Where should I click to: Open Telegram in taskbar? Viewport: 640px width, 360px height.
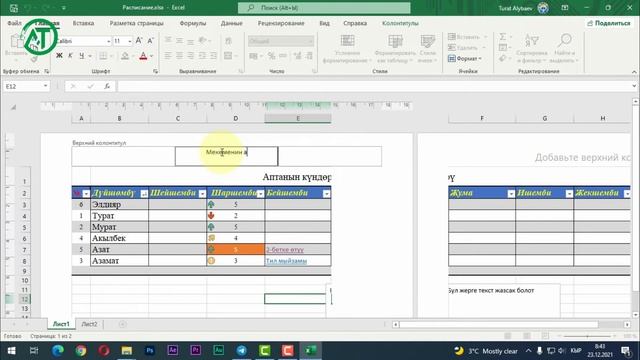click(x=242, y=350)
